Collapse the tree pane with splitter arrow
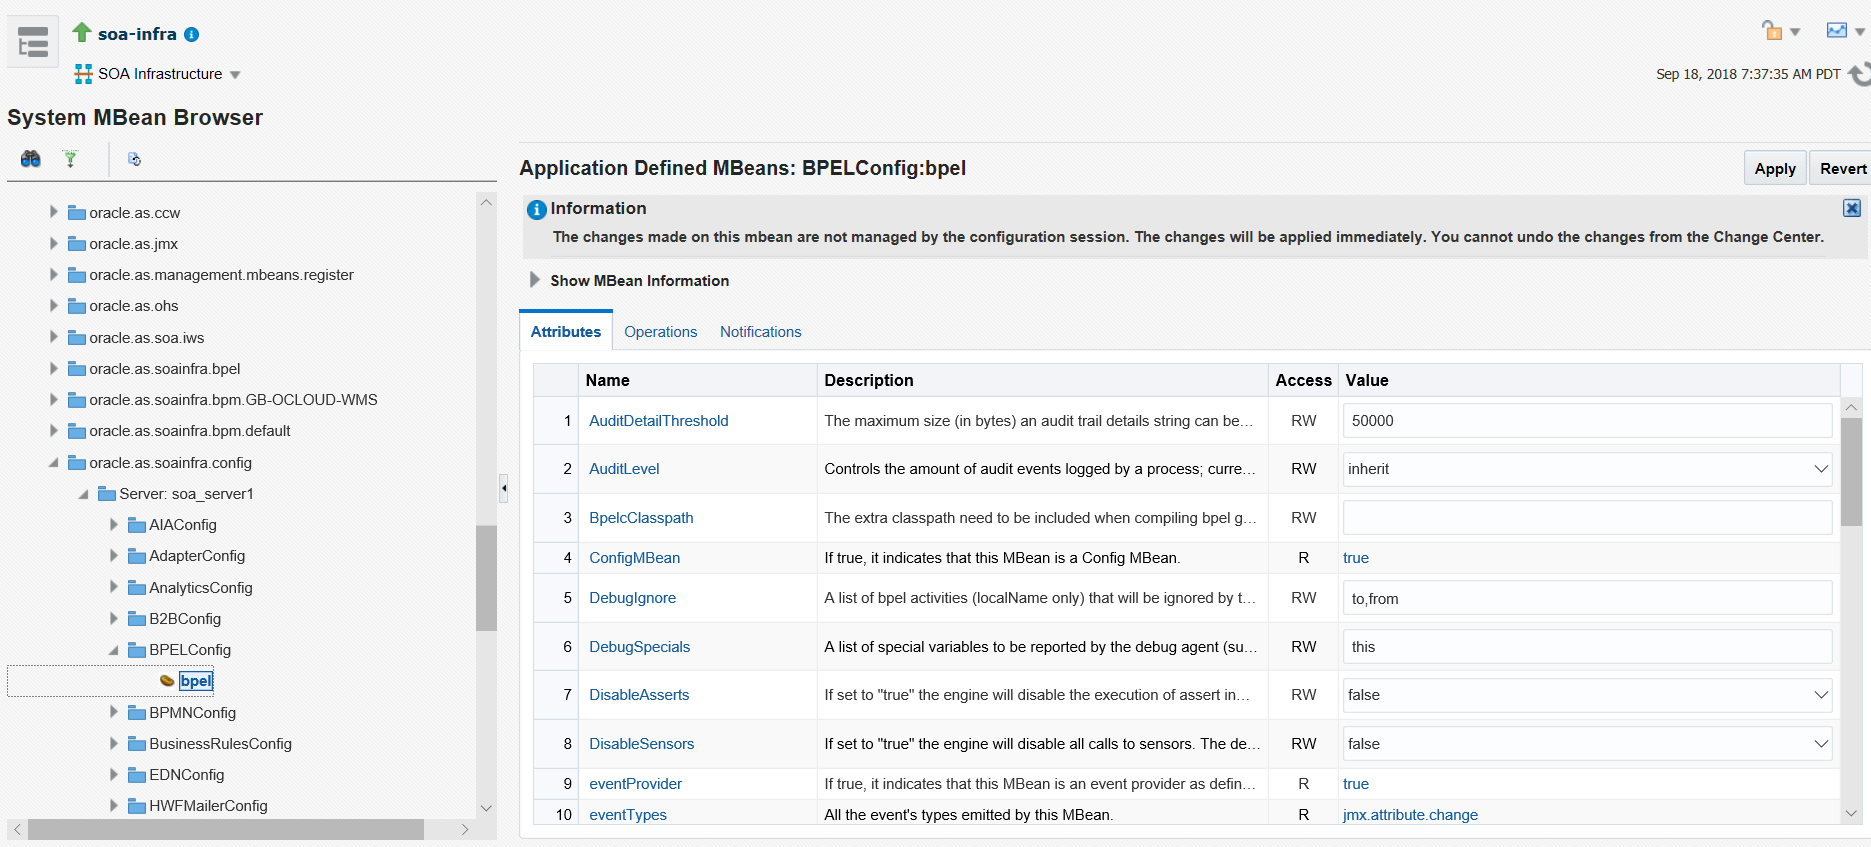 point(504,488)
